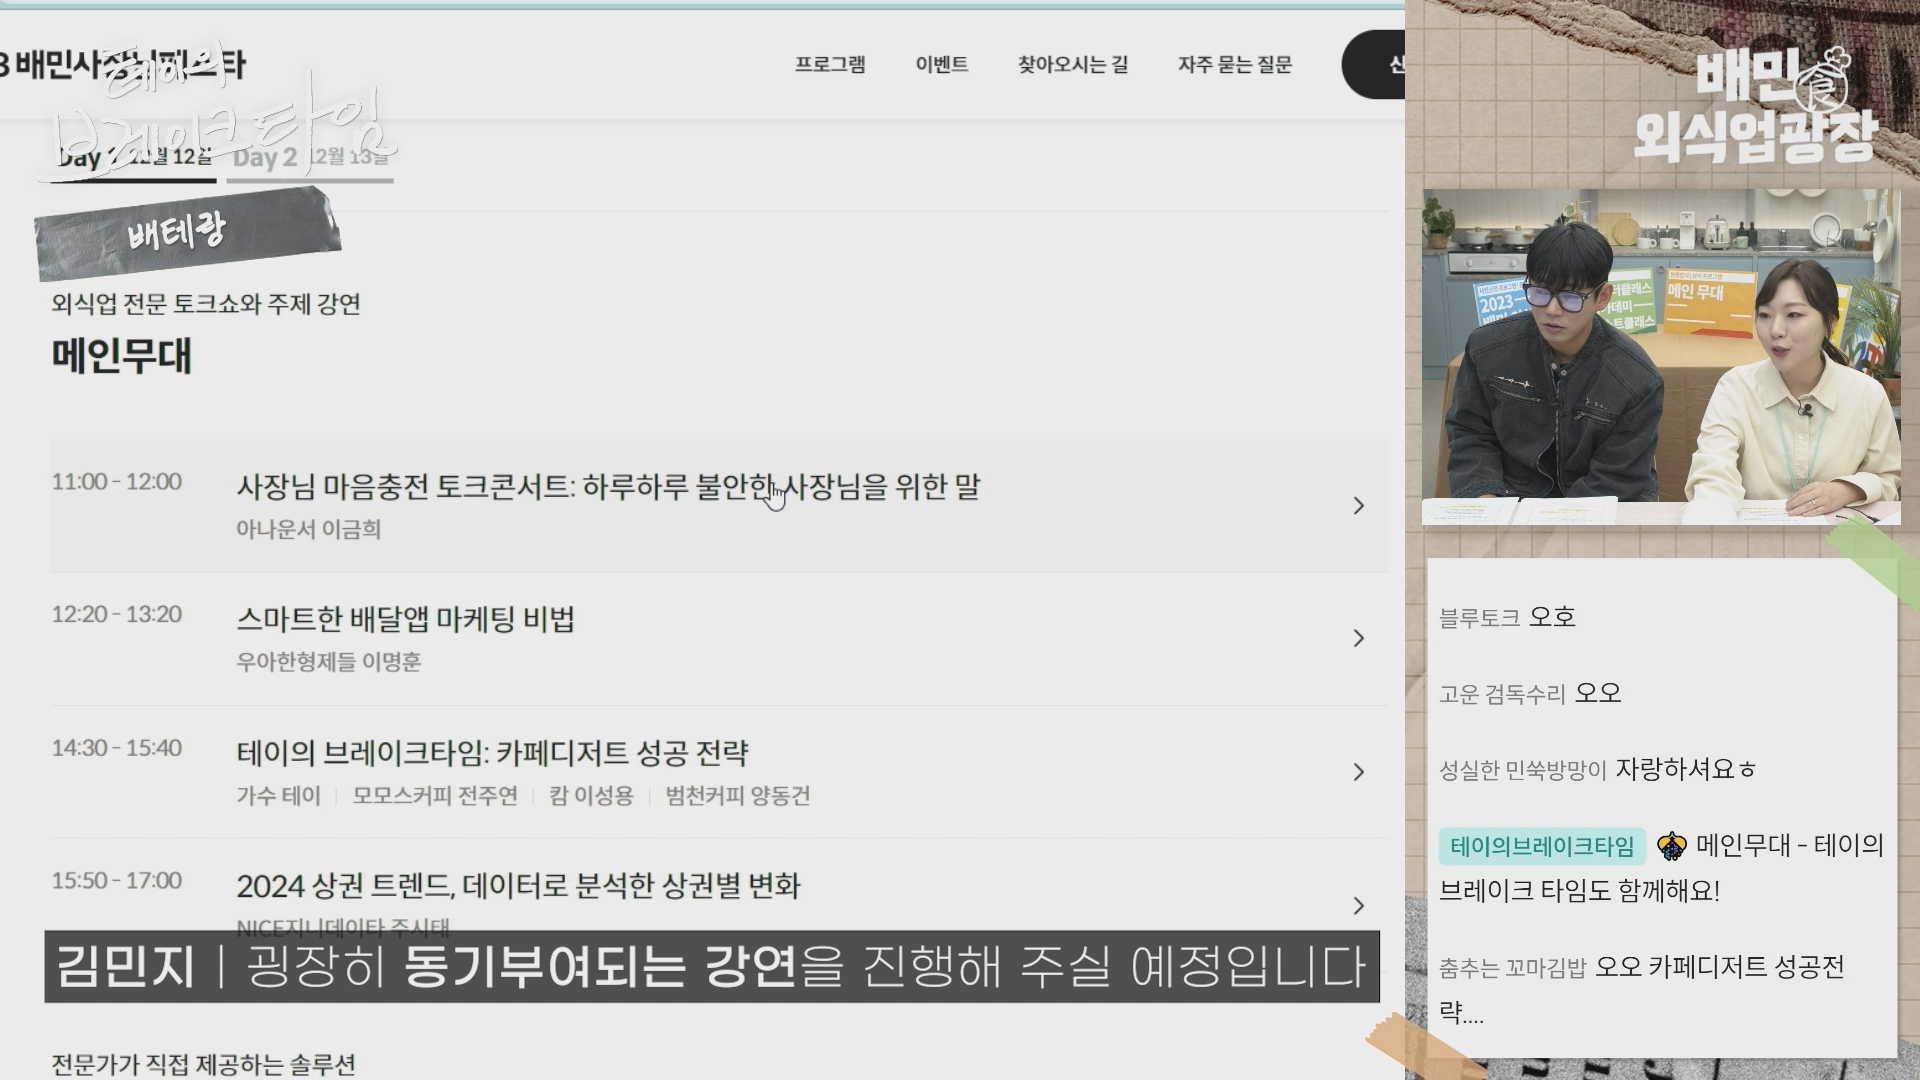Viewport: 1920px width, 1080px height.
Task: Click speaker name 아나운서 이금희
Action: 308,529
